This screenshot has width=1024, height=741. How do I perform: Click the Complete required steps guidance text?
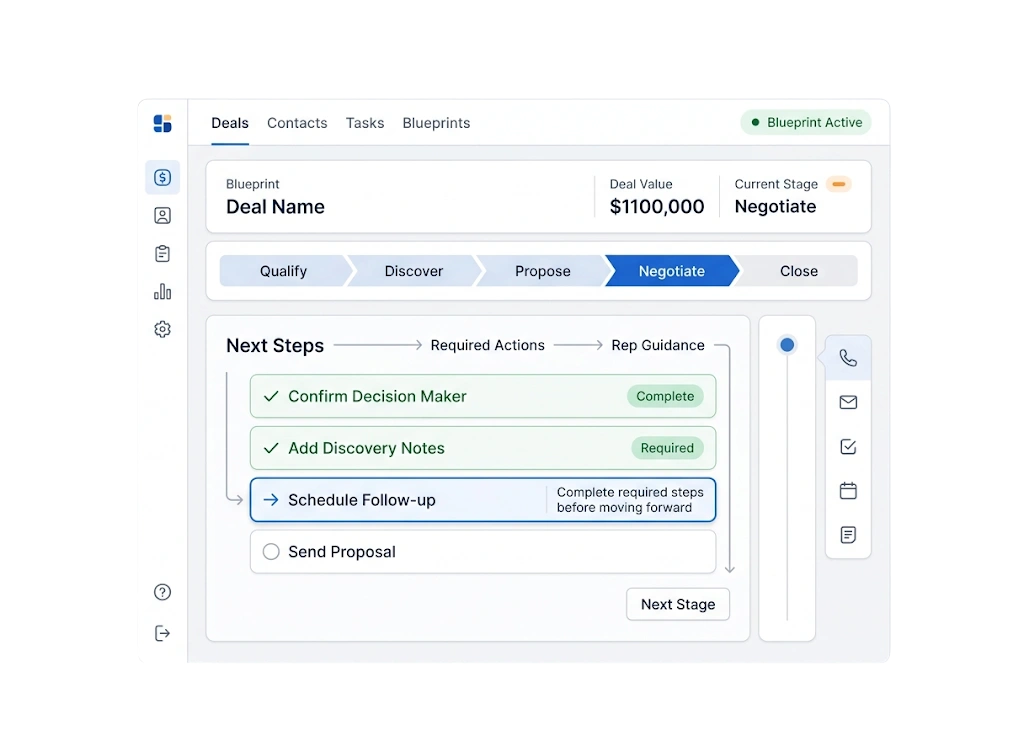pos(630,500)
